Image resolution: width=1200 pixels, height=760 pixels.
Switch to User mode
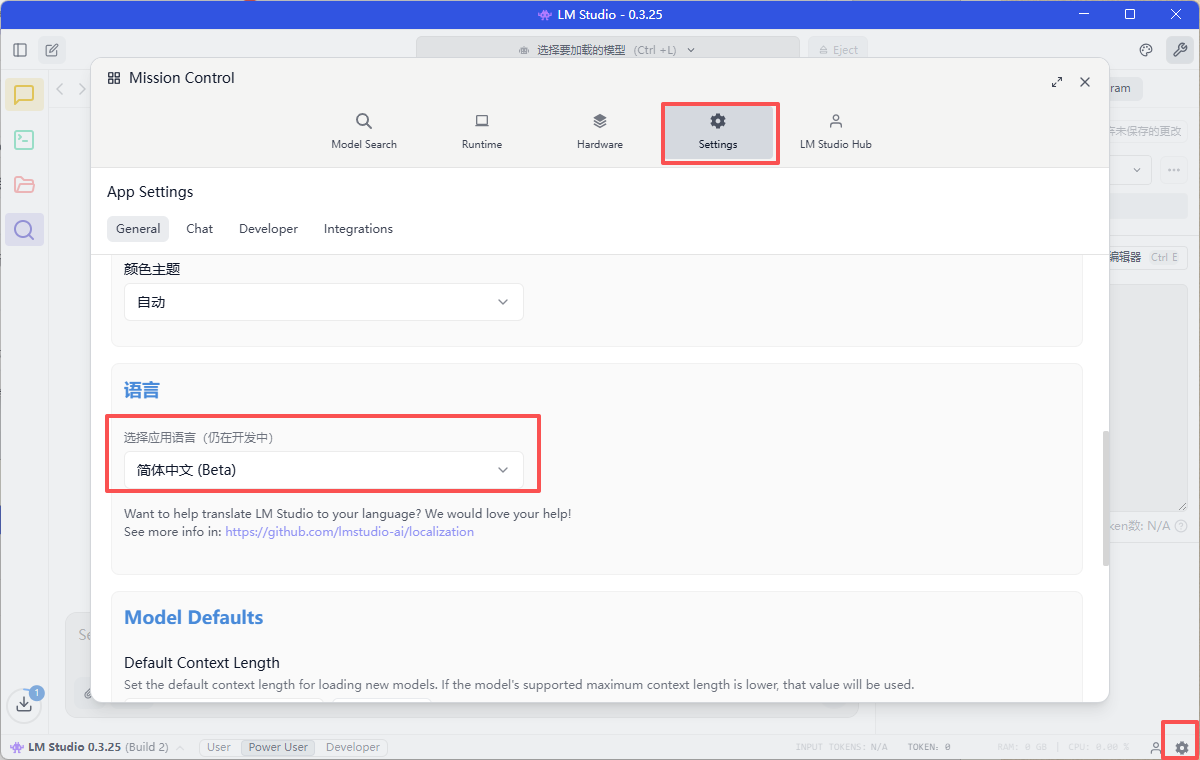click(x=219, y=747)
